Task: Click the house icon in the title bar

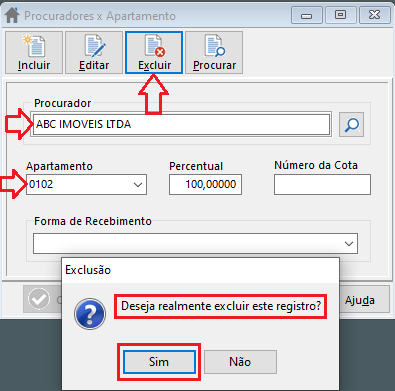Action: [12, 16]
